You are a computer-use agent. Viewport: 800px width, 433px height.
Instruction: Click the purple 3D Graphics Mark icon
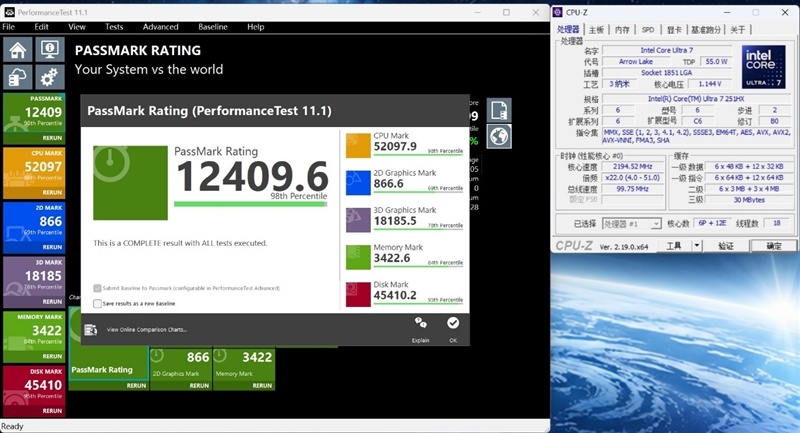(358, 220)
